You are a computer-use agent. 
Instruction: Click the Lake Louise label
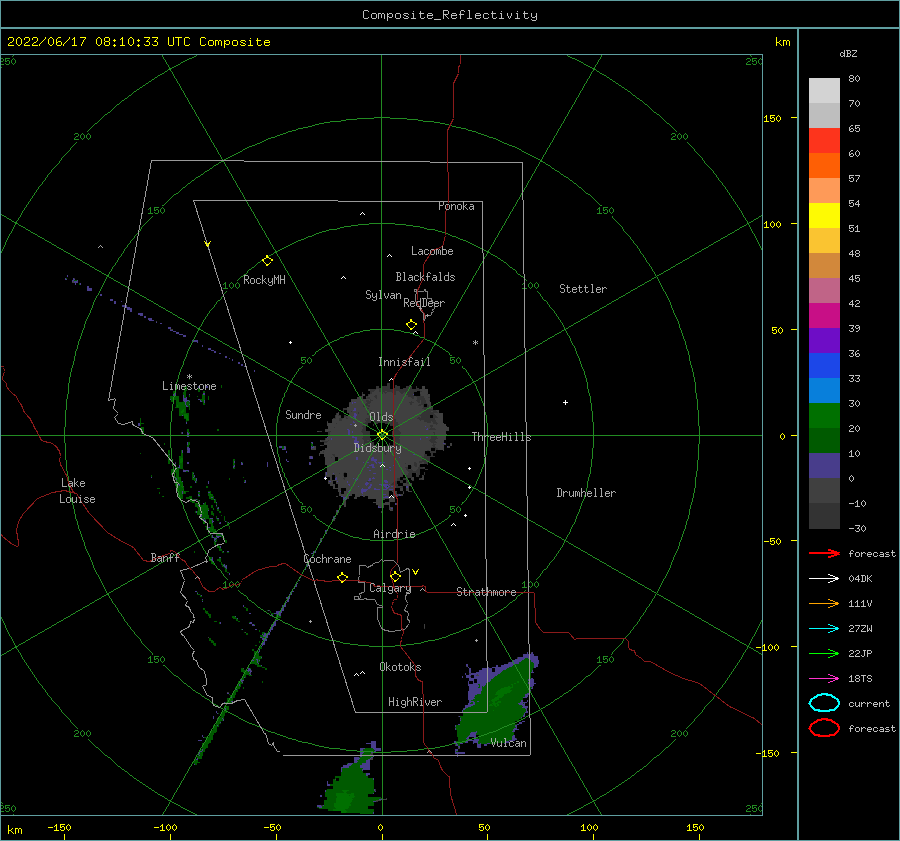tap(77, 491)
